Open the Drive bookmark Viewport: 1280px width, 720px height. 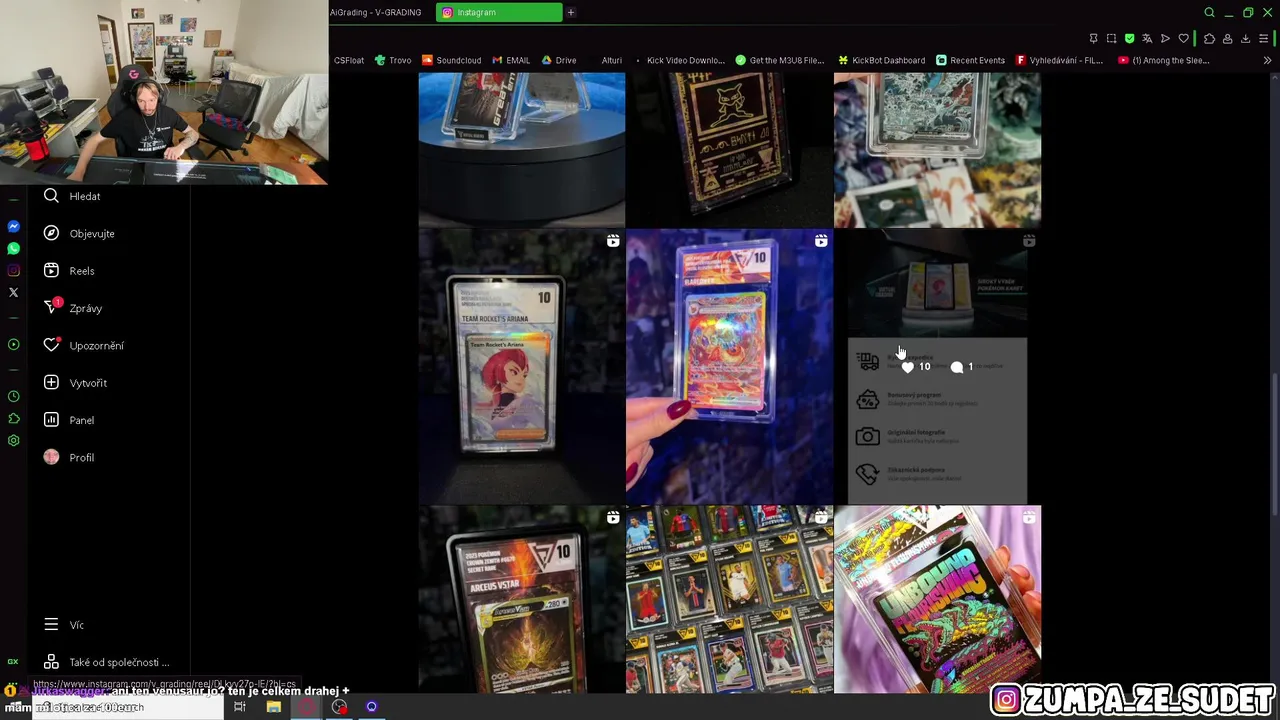558,60
